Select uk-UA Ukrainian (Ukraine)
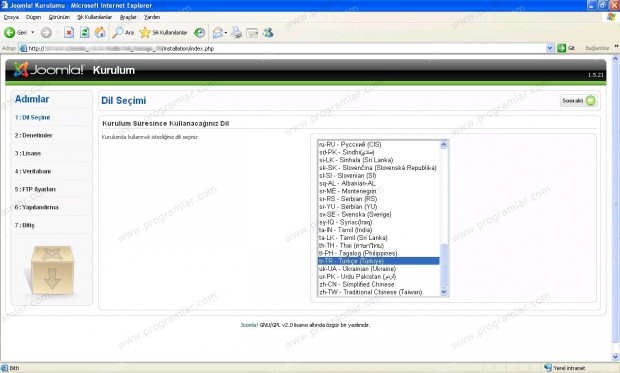Viewport: 620px width, 373px height. tap(379, 269)
